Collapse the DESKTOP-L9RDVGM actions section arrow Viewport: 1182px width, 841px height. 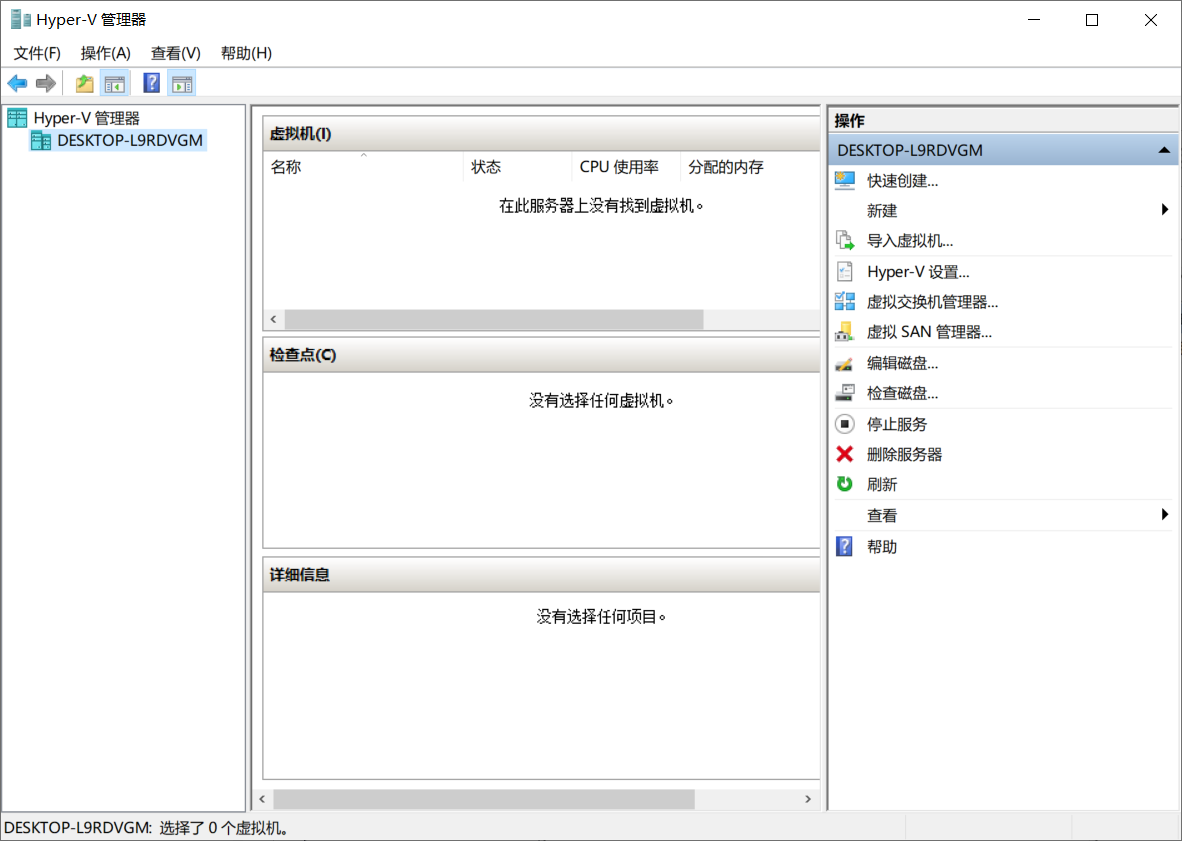(x=1164, y=151)
